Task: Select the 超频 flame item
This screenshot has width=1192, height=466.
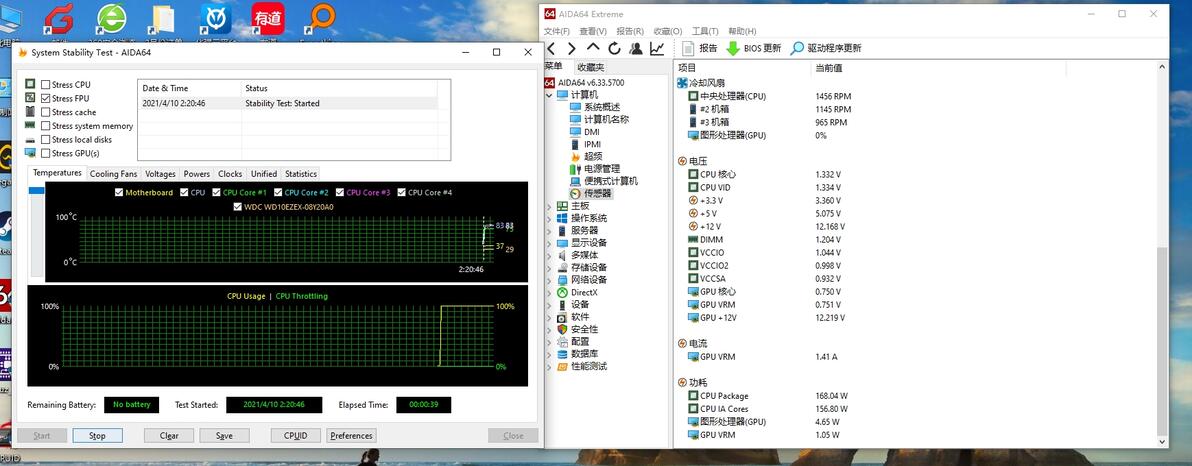Action: [x=593, y=156]
